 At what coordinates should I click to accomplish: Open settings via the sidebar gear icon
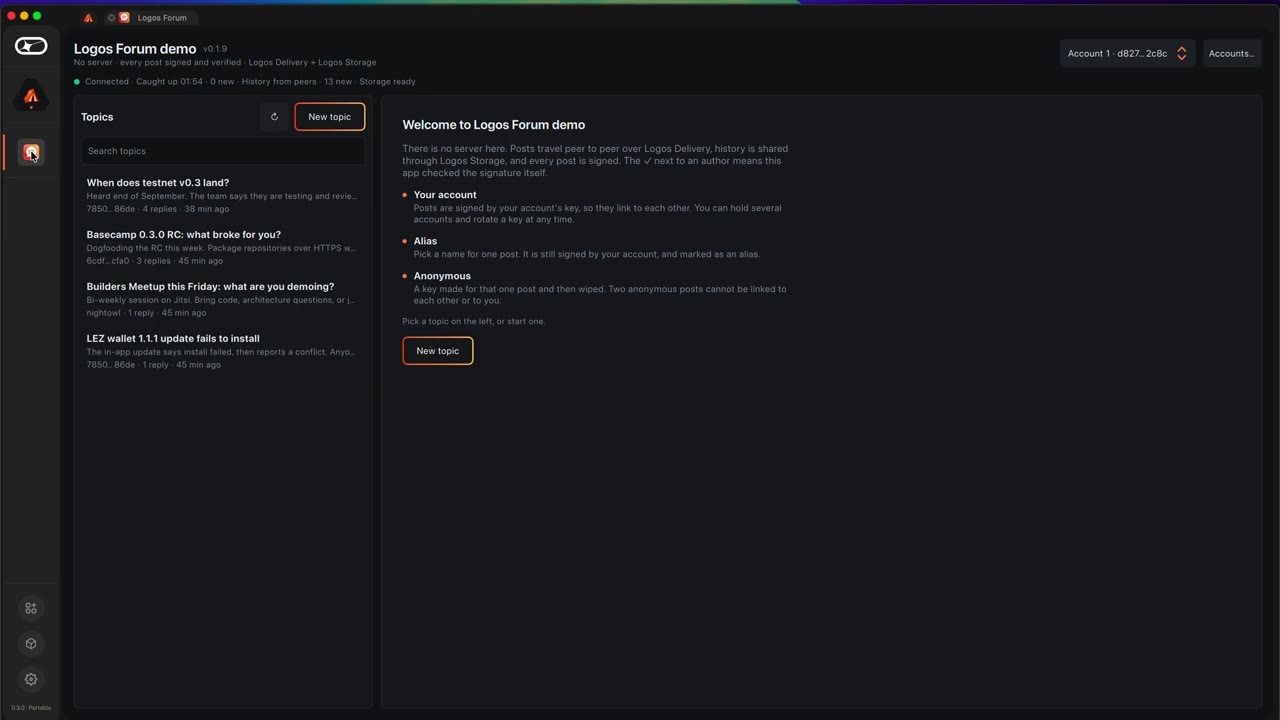pyautogui.click(x=31, y=679)
